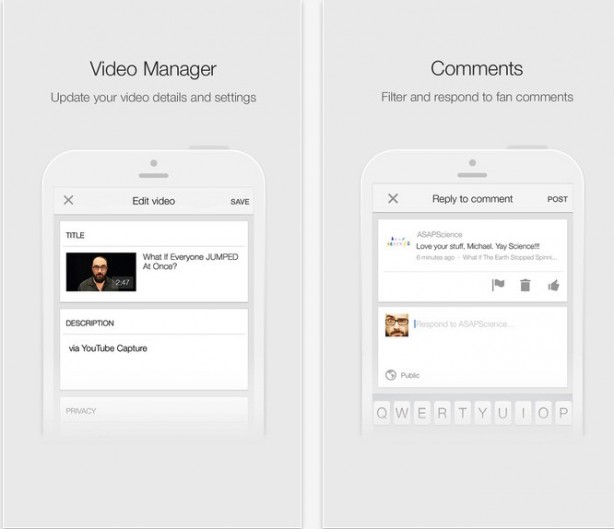Tap SAVE to save video edits
Viewport: 614px width, 529px height.
tap(239, 201)
